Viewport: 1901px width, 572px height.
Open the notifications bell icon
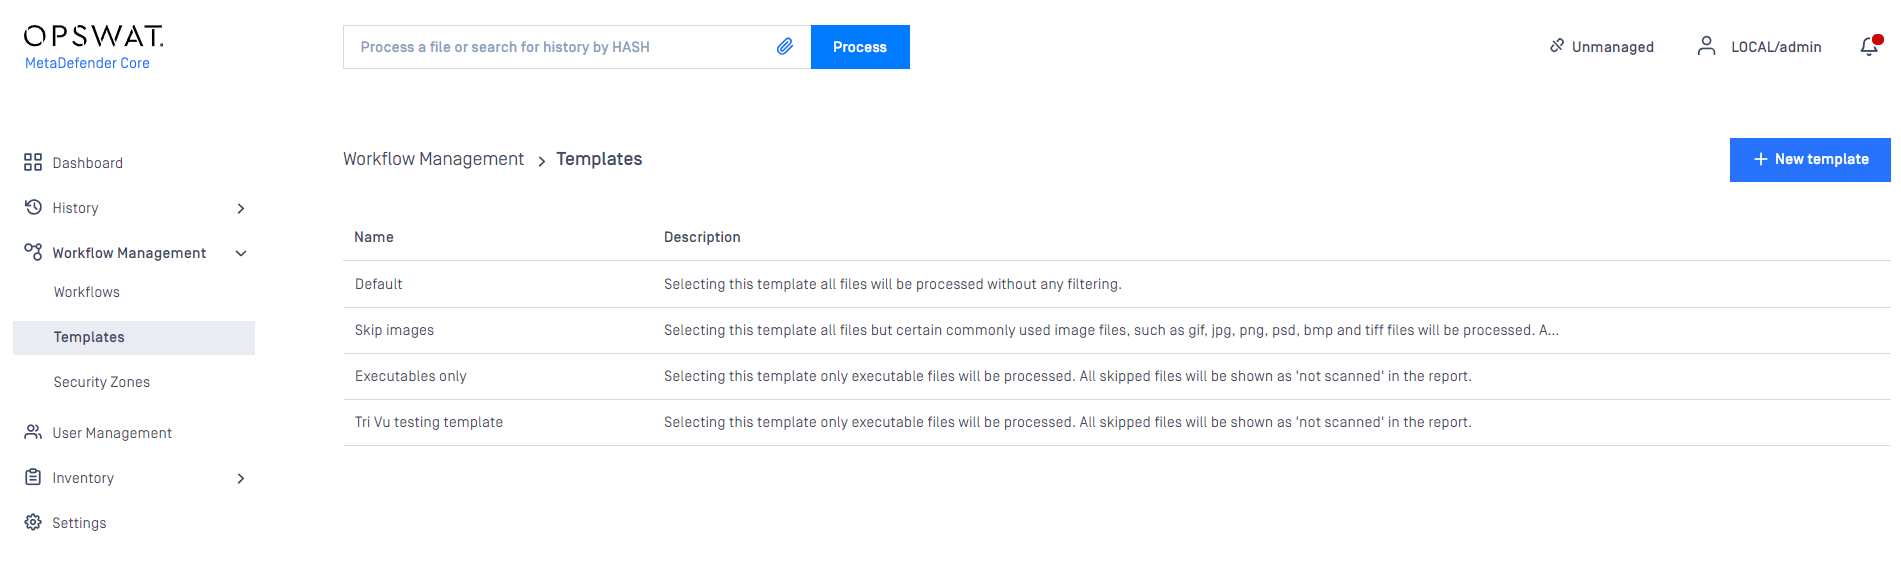(1869, 46)
